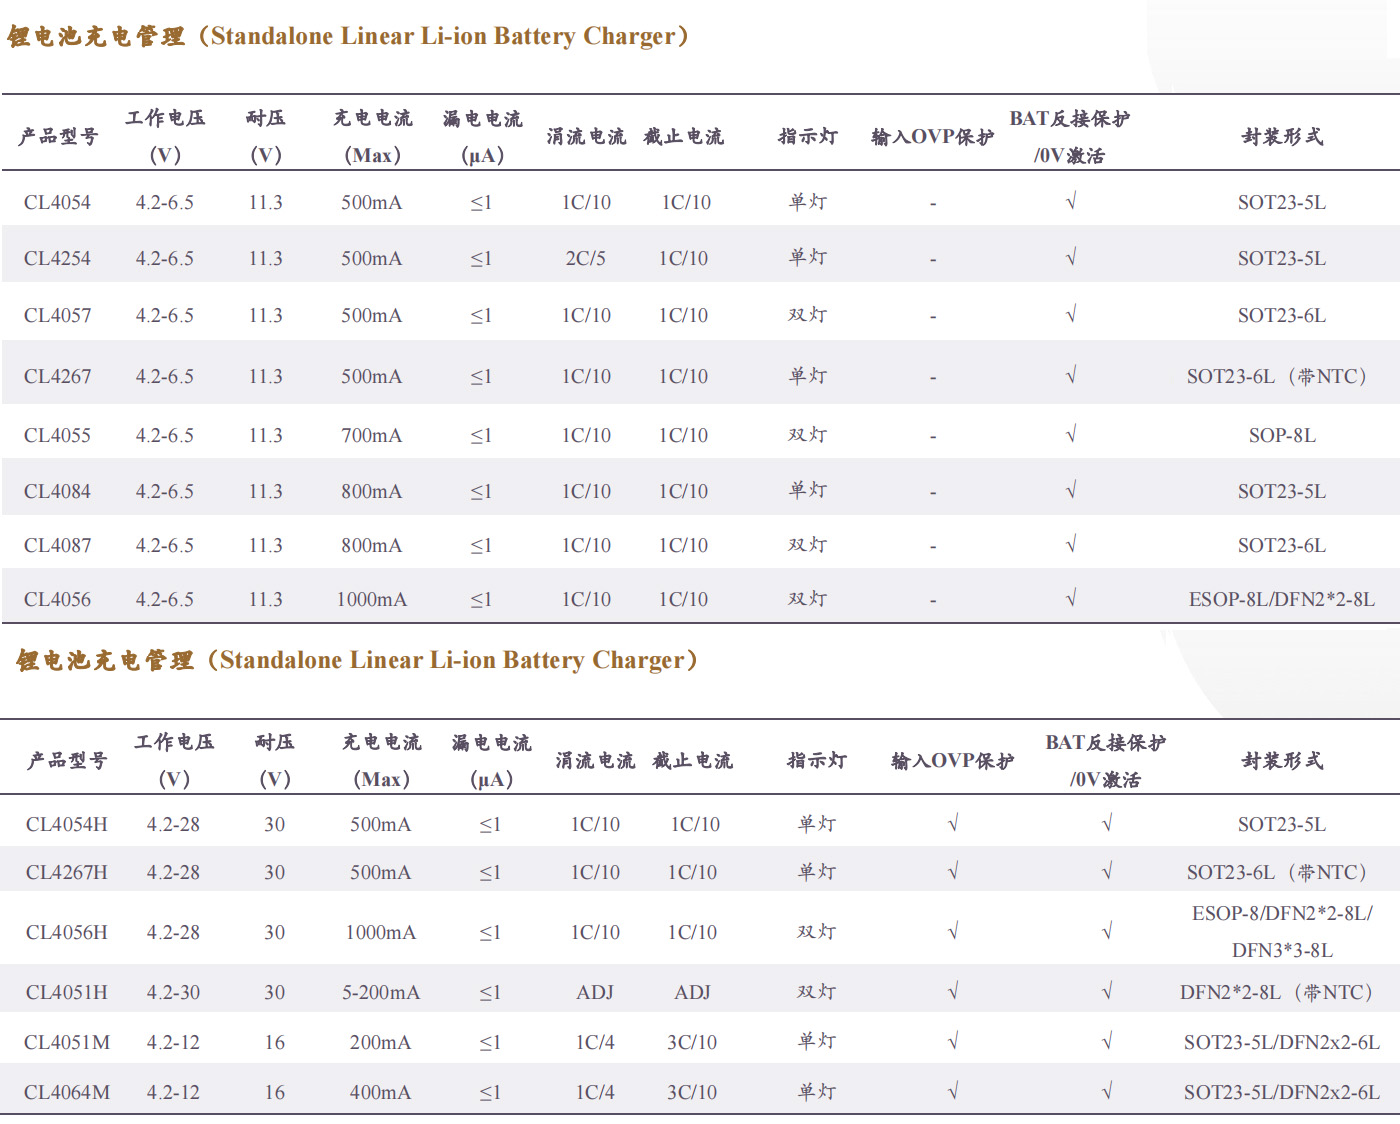1400x1124 pixels.
Task: Click the CL4087 product model
Action: (x=57, y=546)
